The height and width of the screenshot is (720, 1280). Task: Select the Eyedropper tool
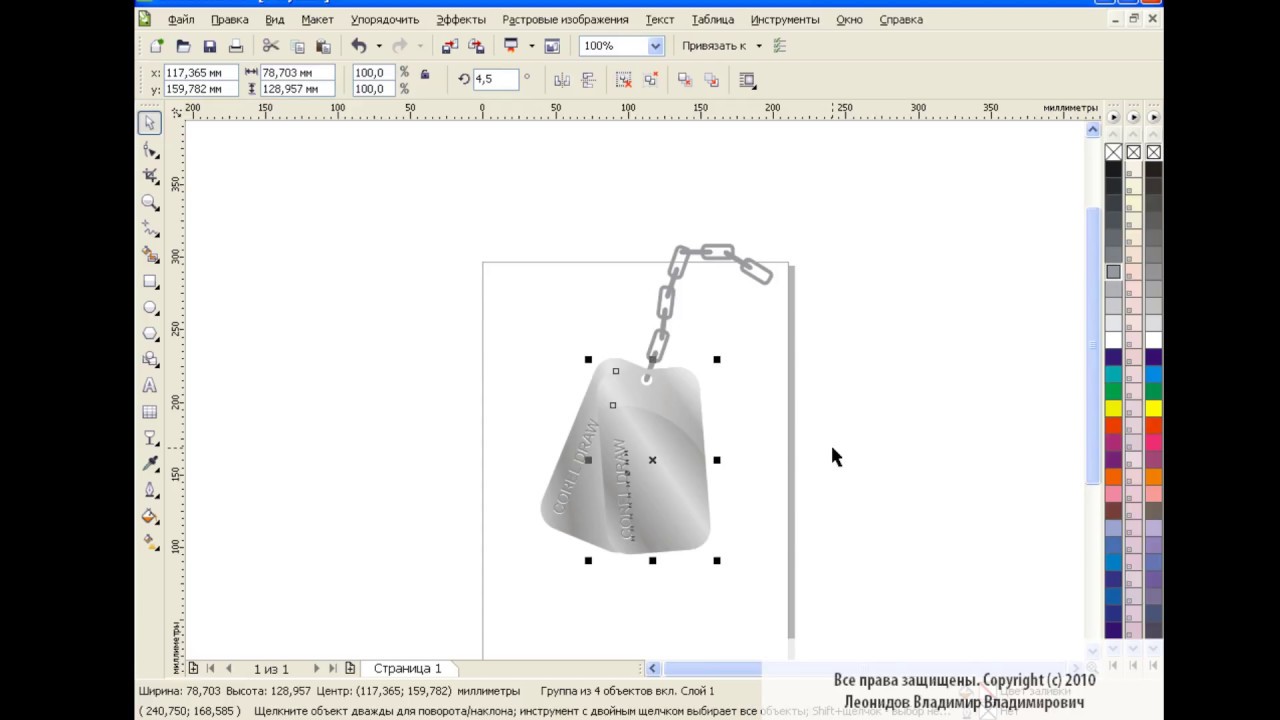pyautogui.click(x=150, y=464)
